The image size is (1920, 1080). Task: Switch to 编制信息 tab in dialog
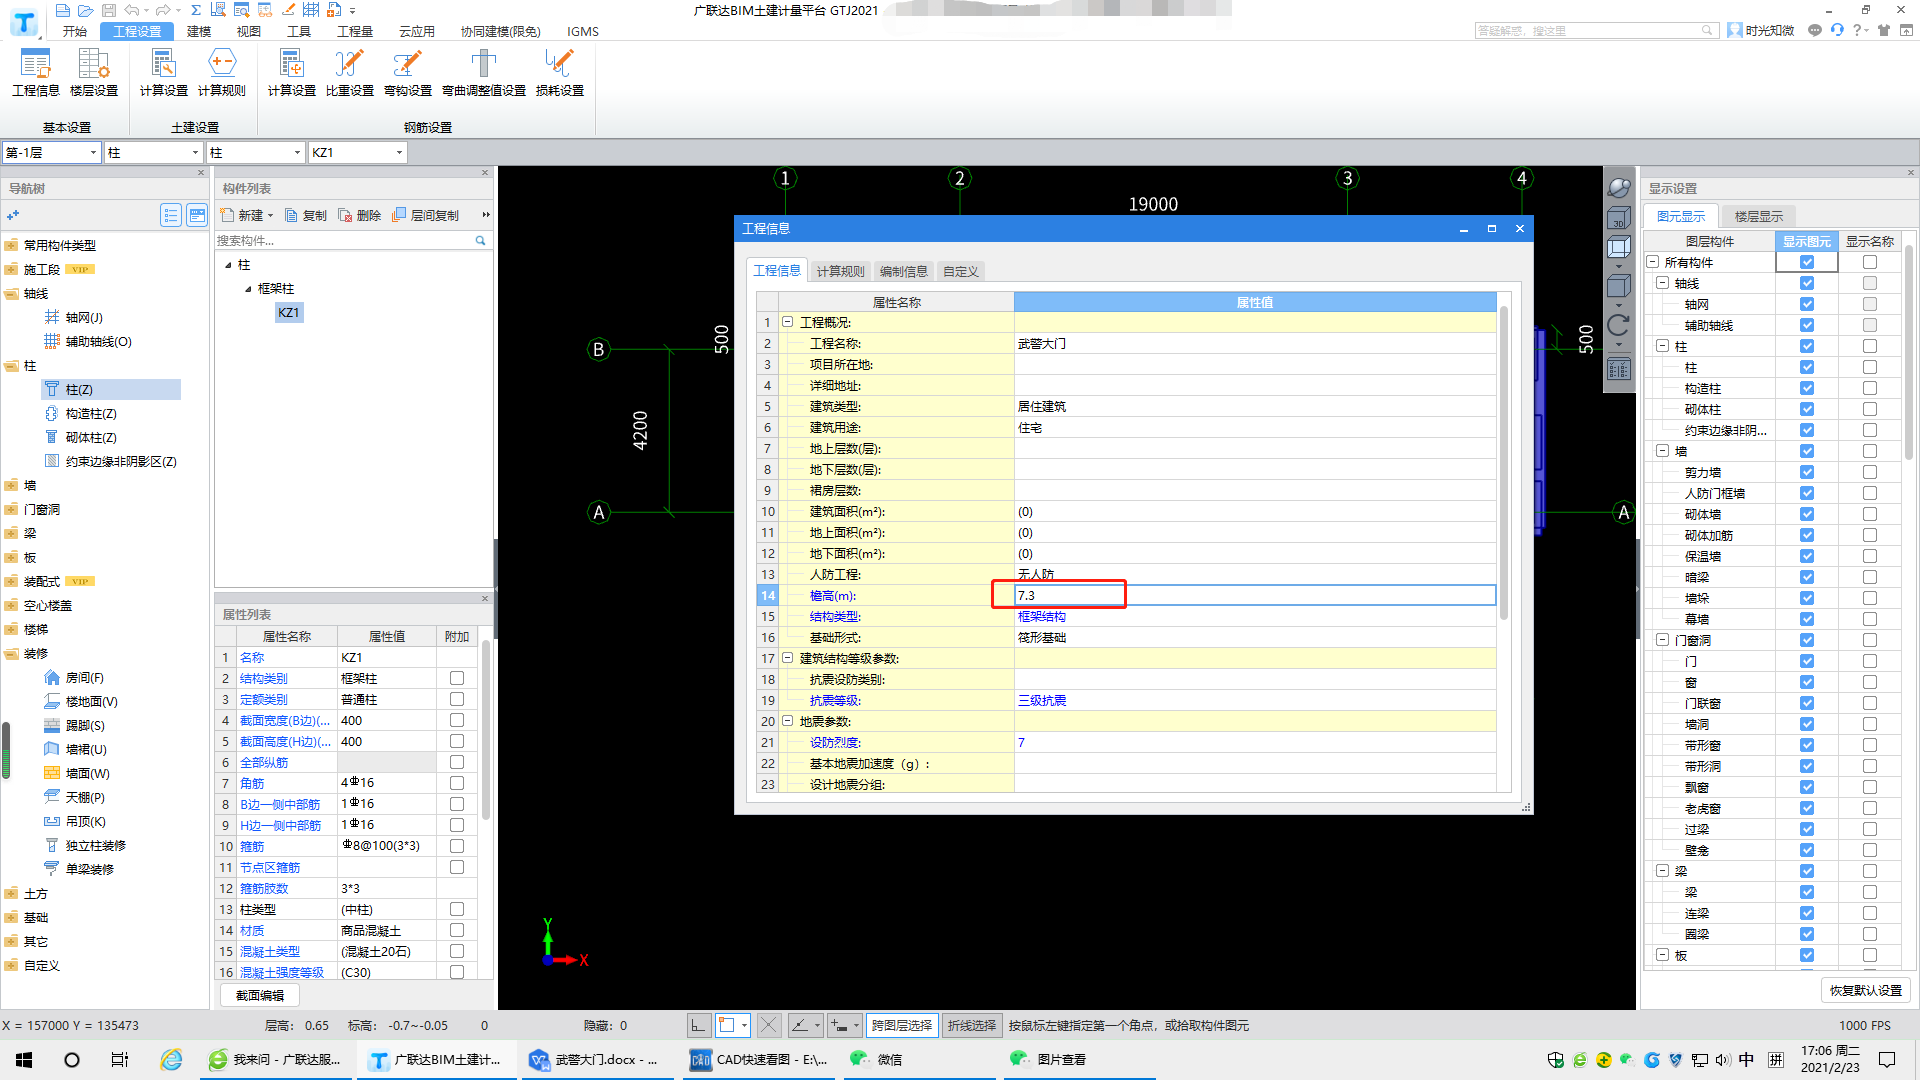pyautogui.click(x=903, y=271)
